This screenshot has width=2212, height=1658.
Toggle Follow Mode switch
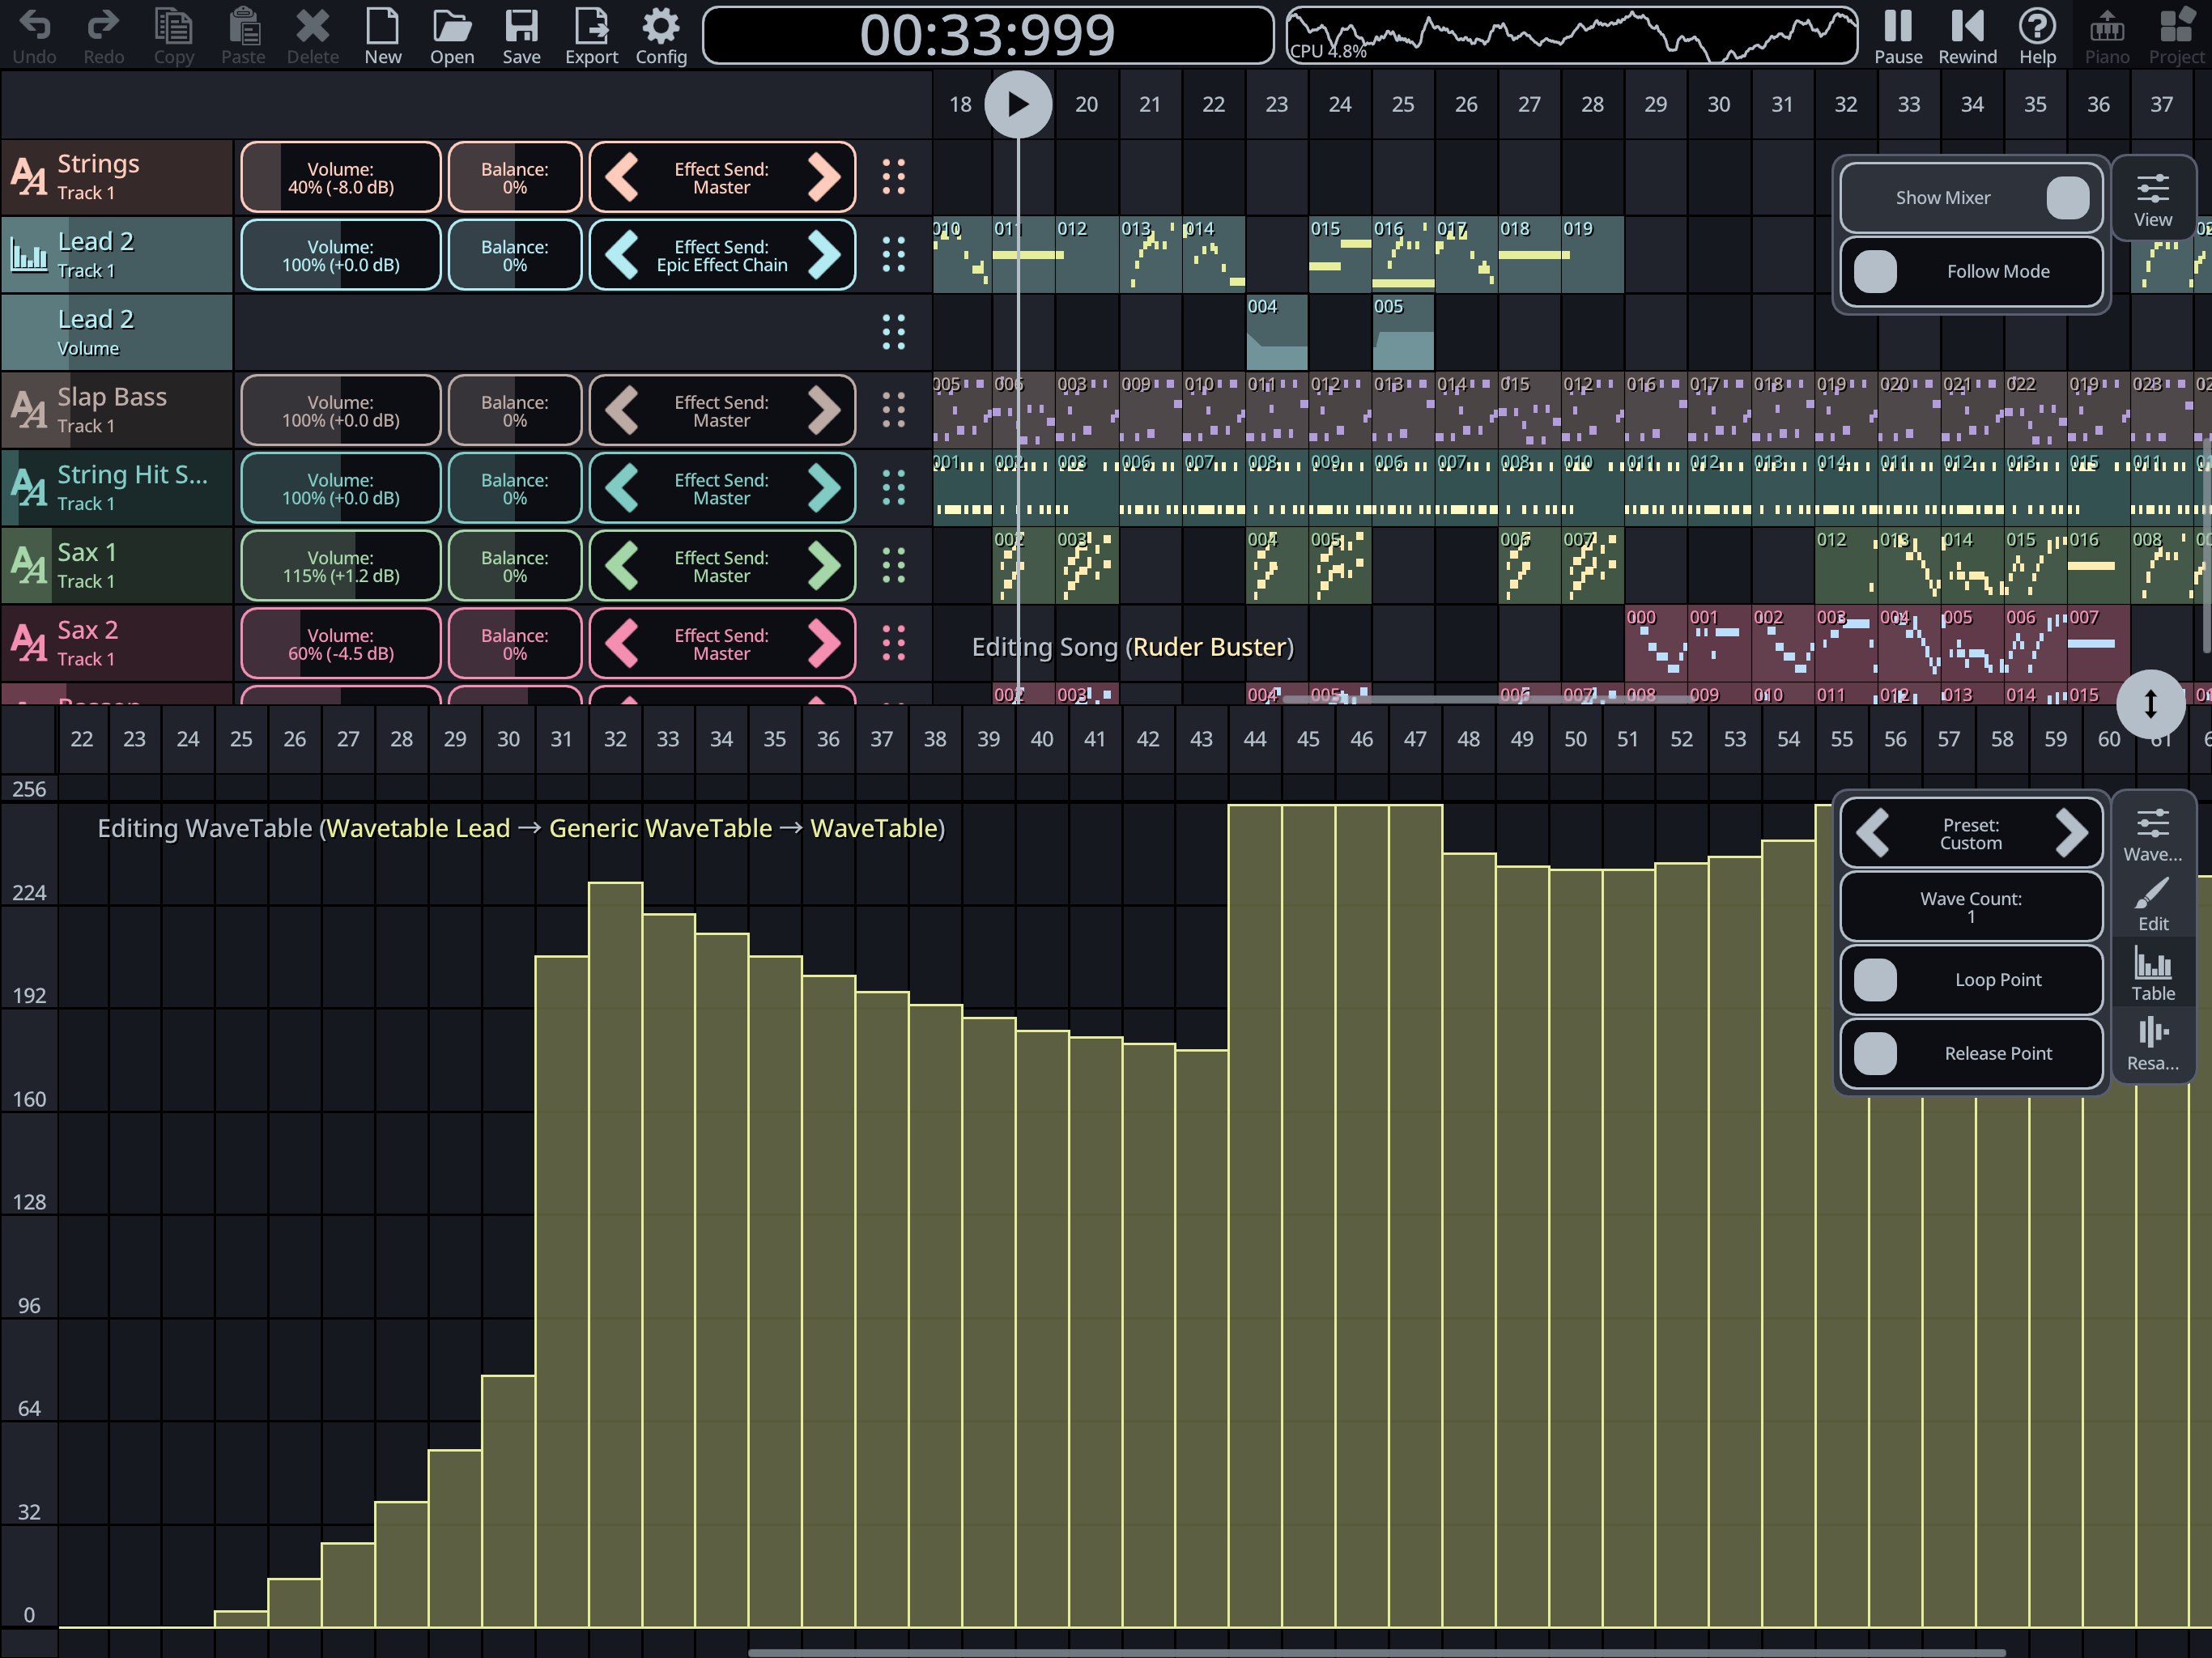[1971, 271]
